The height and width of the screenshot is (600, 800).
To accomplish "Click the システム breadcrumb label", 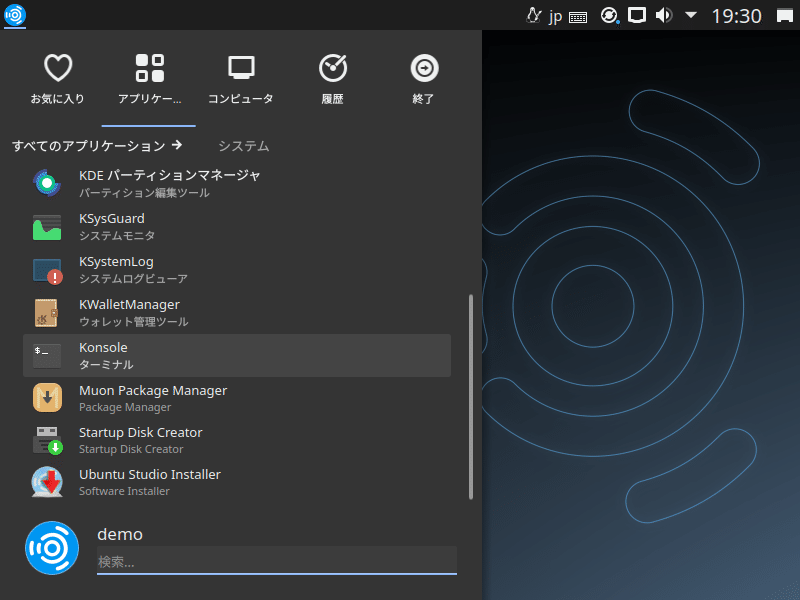I will (x=244, y=146).
